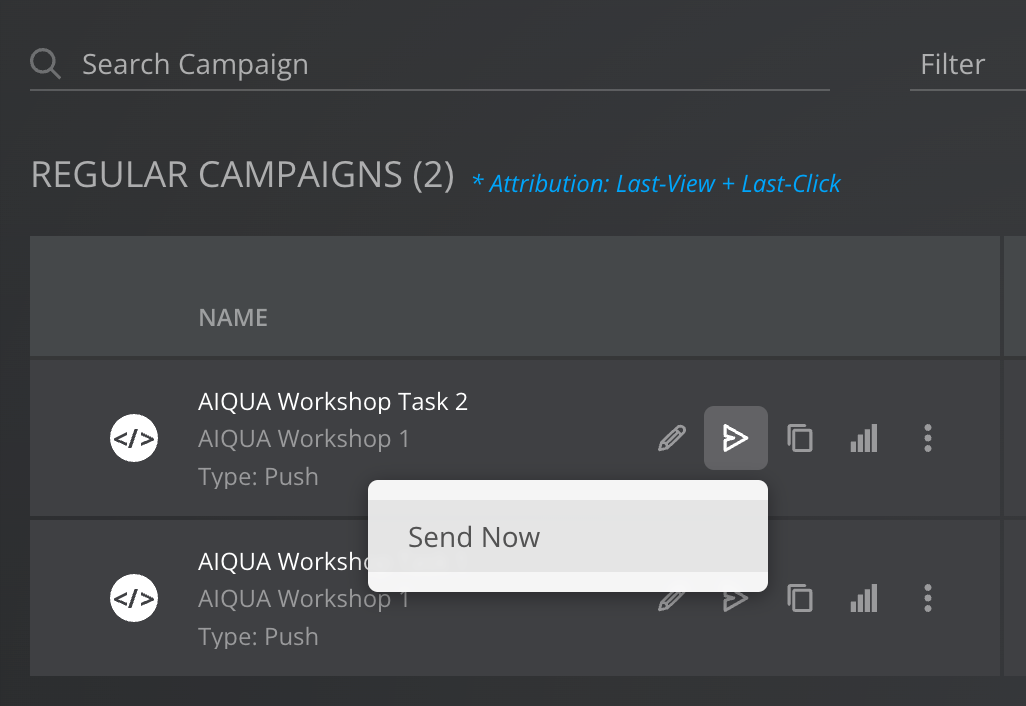This screenshot has height=706, width=1026.
Task: Select the code icon on the second campaign row
Action: click(134, 598)
